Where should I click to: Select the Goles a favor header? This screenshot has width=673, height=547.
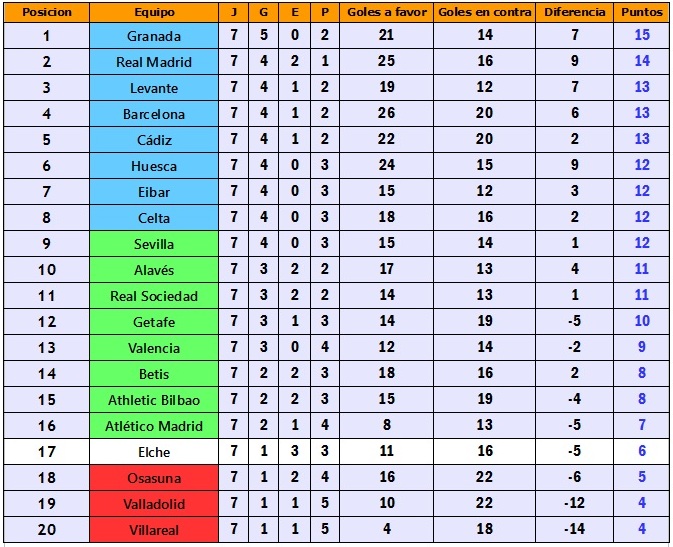click(x=387, y=12)
